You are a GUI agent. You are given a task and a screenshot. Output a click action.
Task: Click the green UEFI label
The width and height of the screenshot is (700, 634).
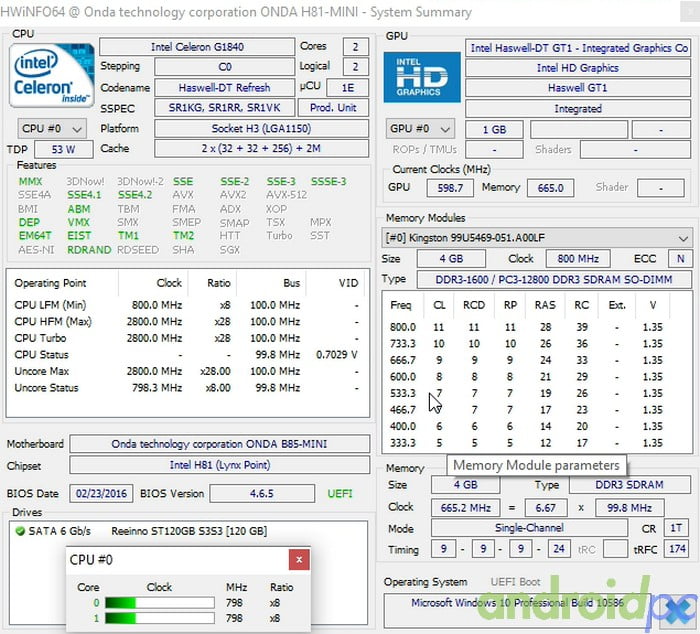tap(340, 493)
